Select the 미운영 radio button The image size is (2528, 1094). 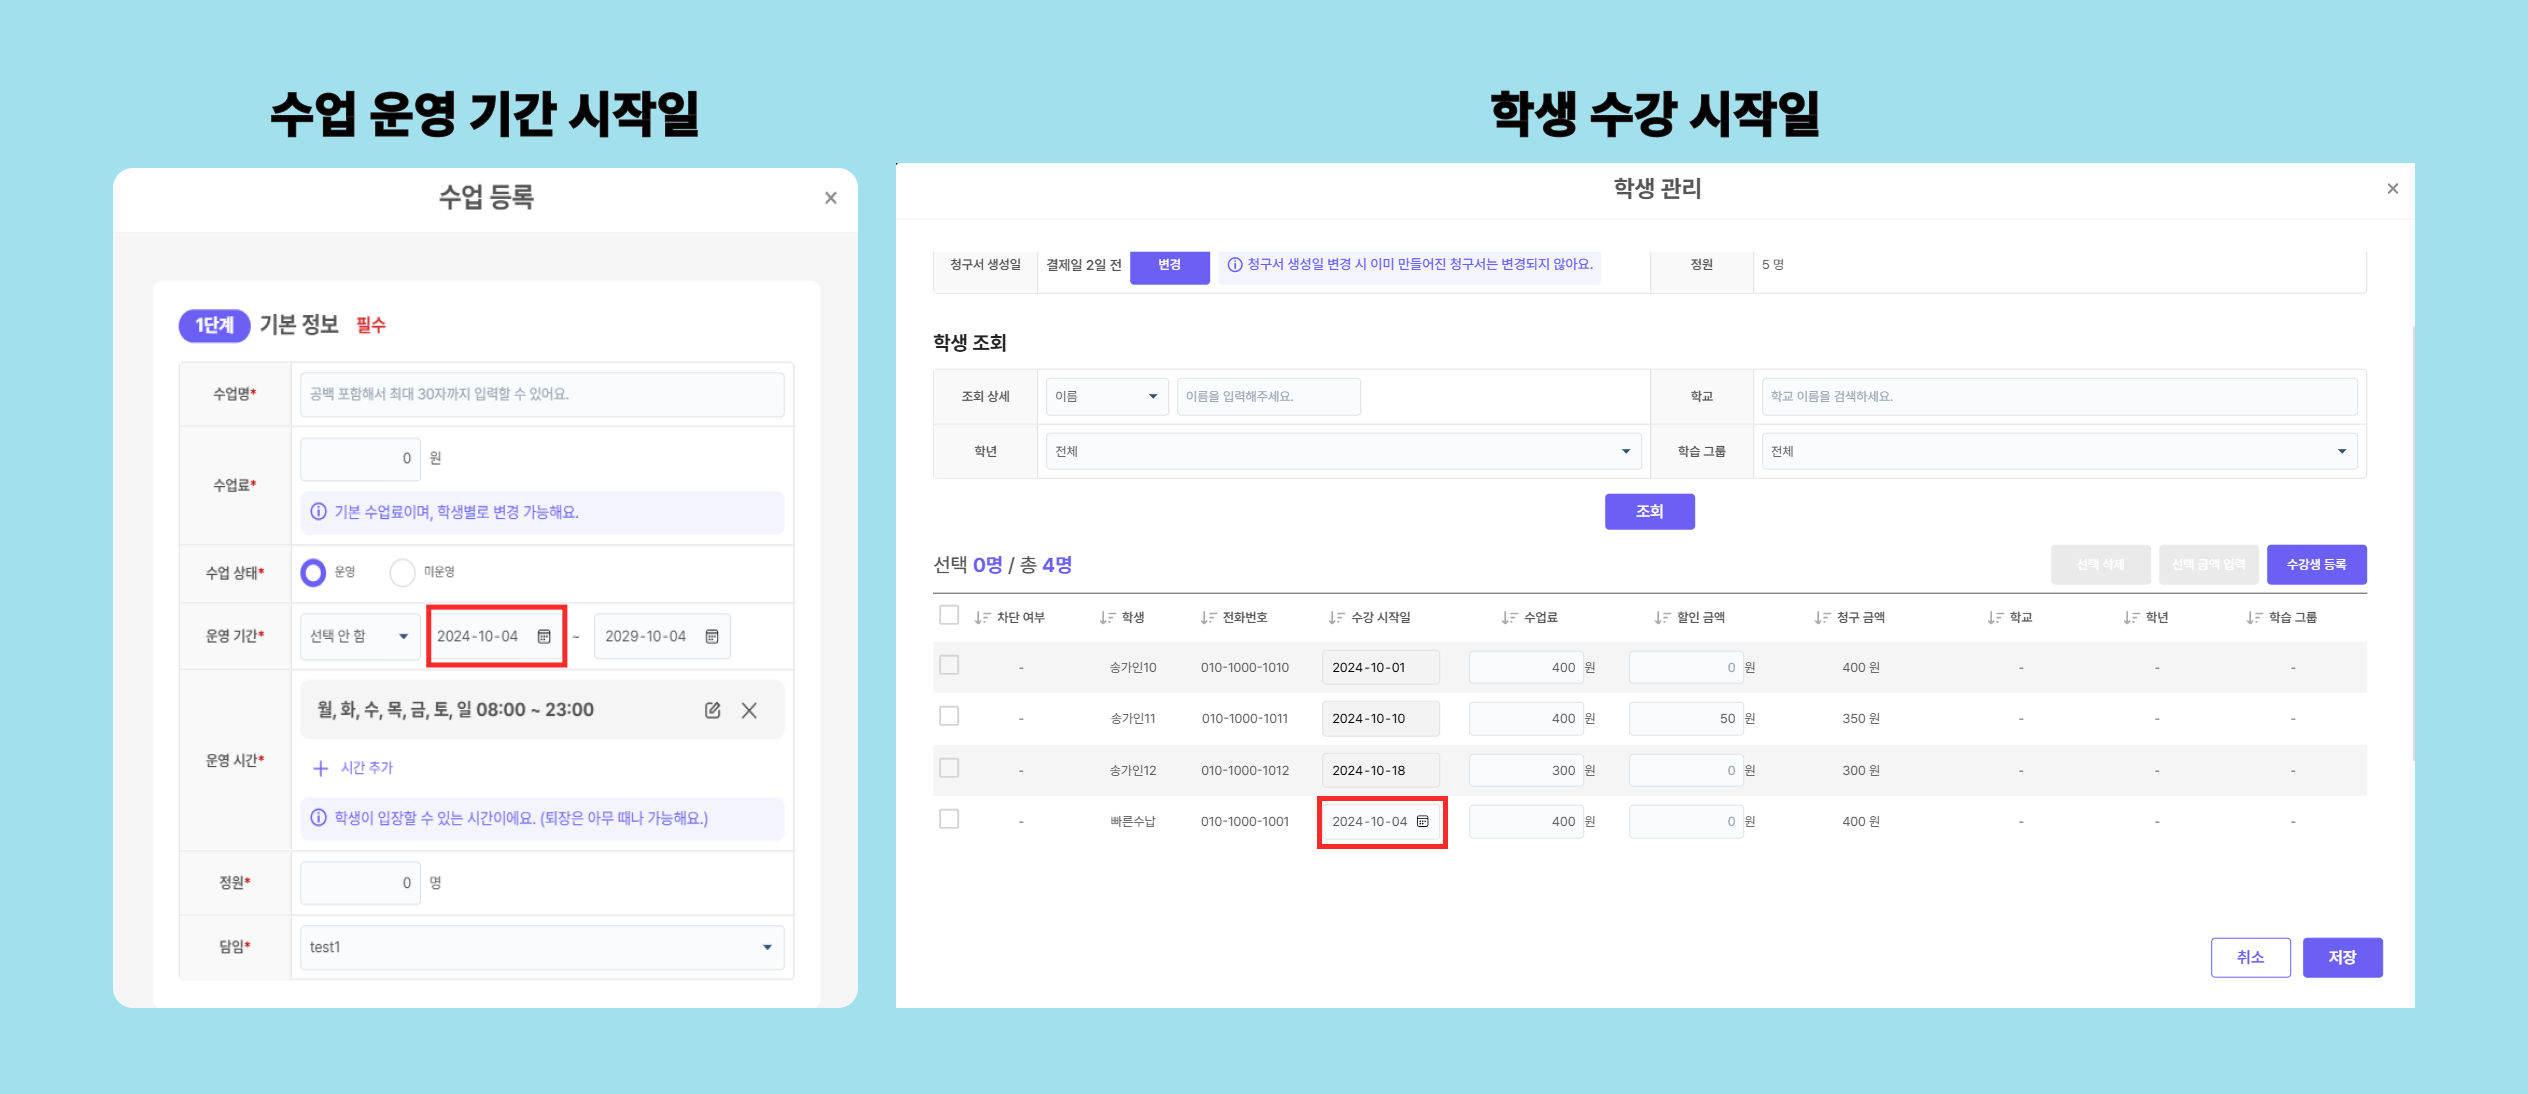pyautogui.click(x=402, y=572)
